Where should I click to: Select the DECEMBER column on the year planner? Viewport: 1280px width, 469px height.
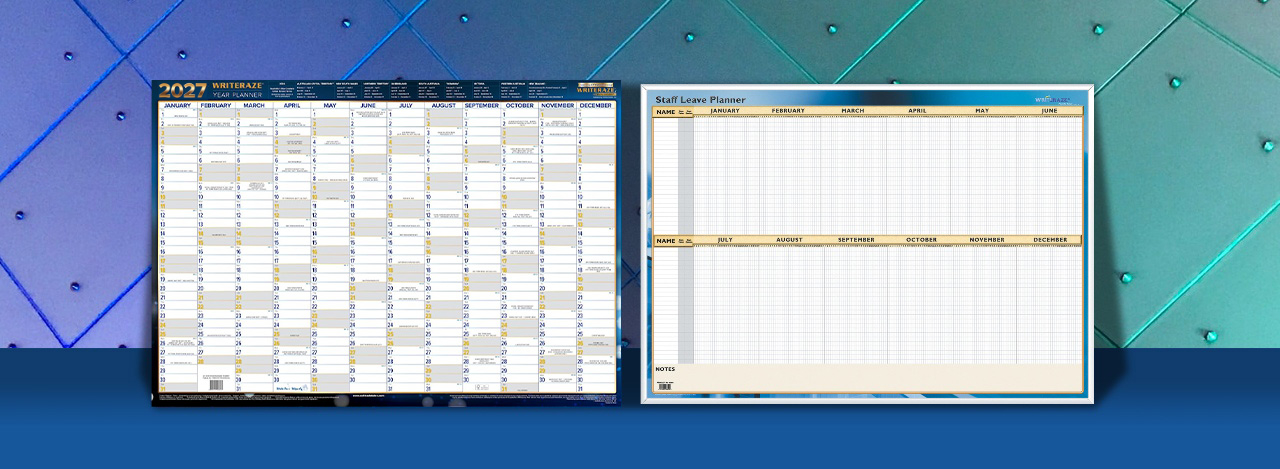[x=596, y=247]
